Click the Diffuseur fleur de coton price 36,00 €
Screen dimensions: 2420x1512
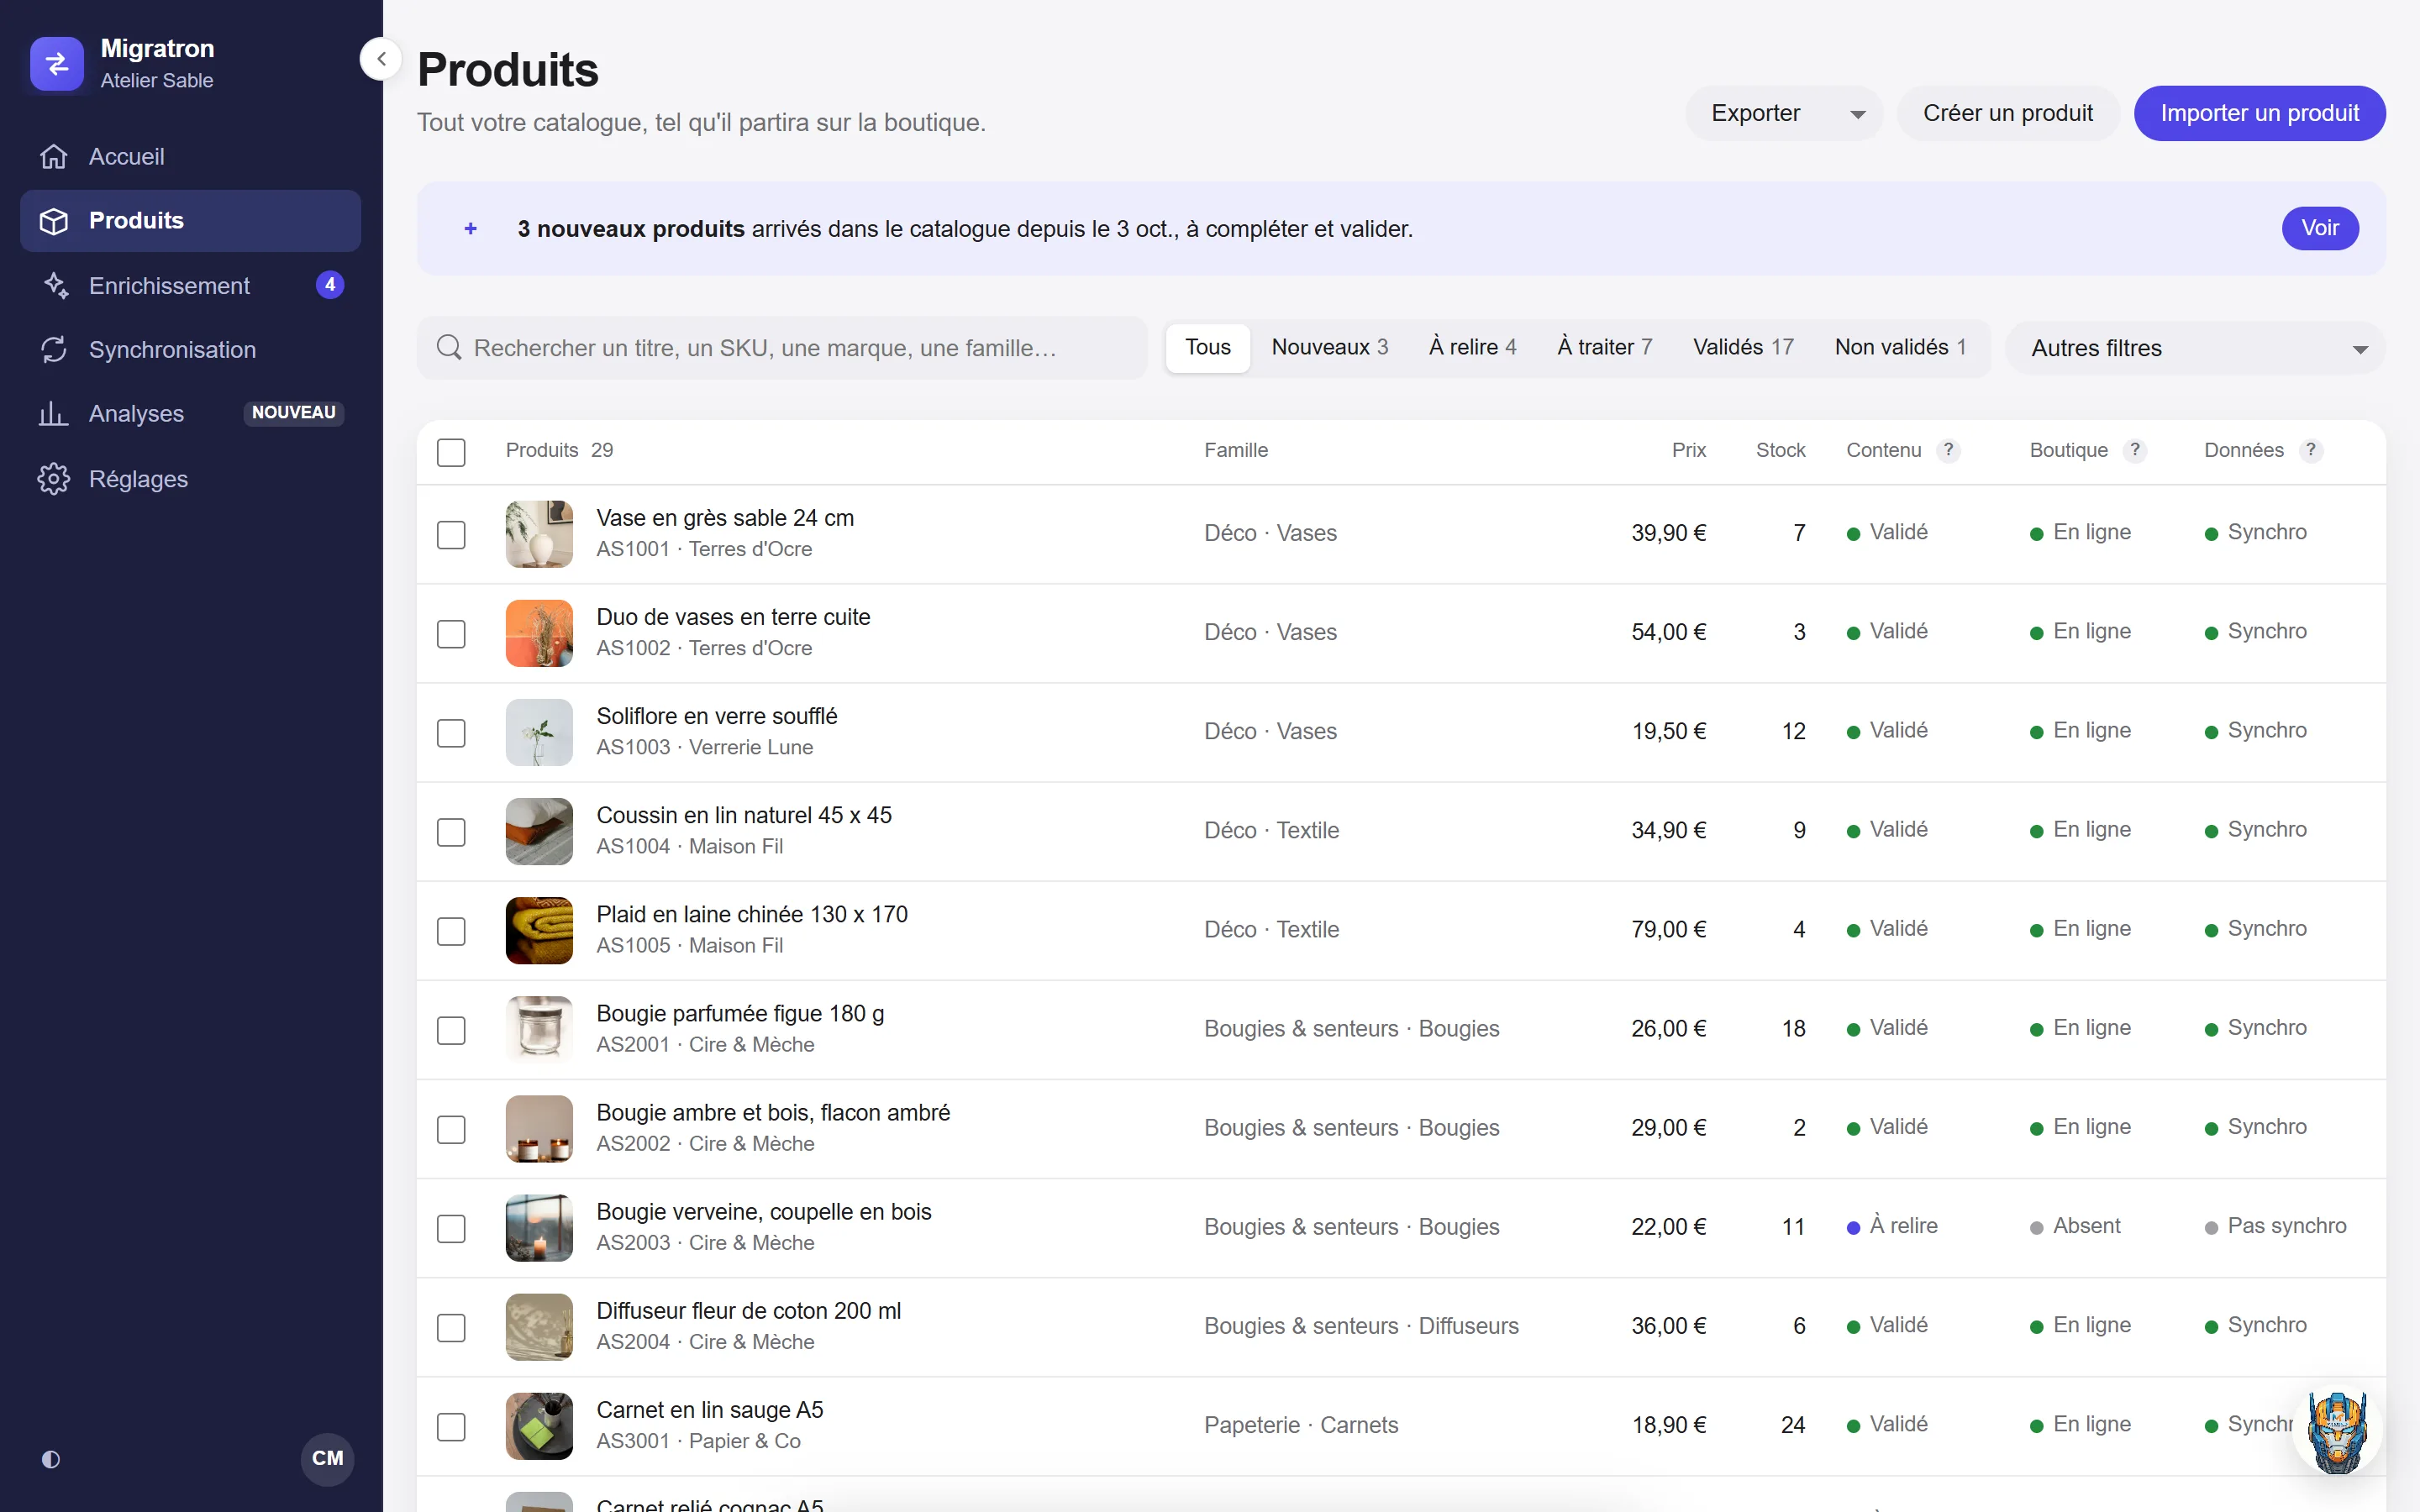coord(1668,1326)
